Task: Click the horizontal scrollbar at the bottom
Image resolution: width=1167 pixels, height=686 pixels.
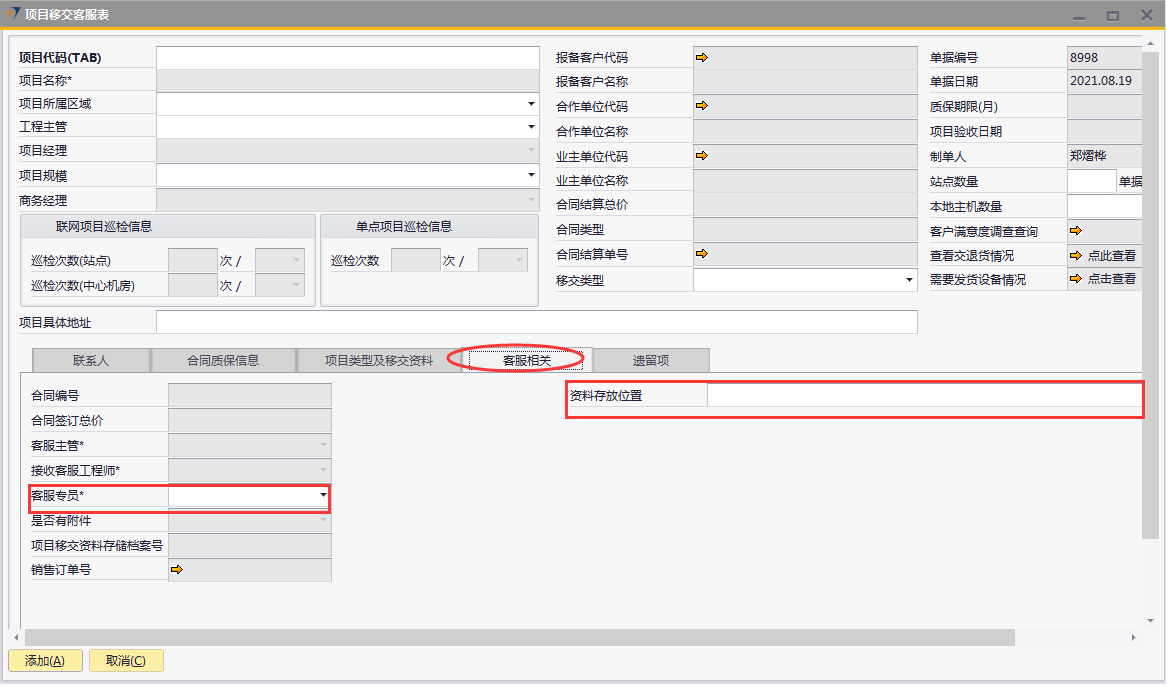Action: (520, 638)
